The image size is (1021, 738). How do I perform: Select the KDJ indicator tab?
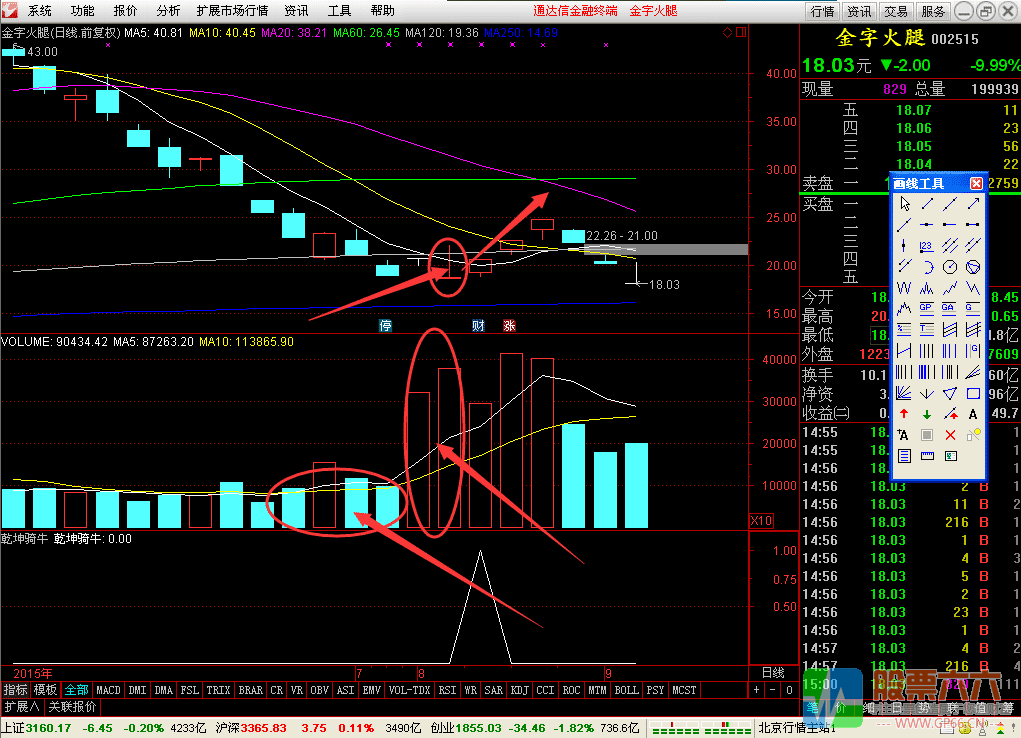pyautogui.click(x=519, y=690)
